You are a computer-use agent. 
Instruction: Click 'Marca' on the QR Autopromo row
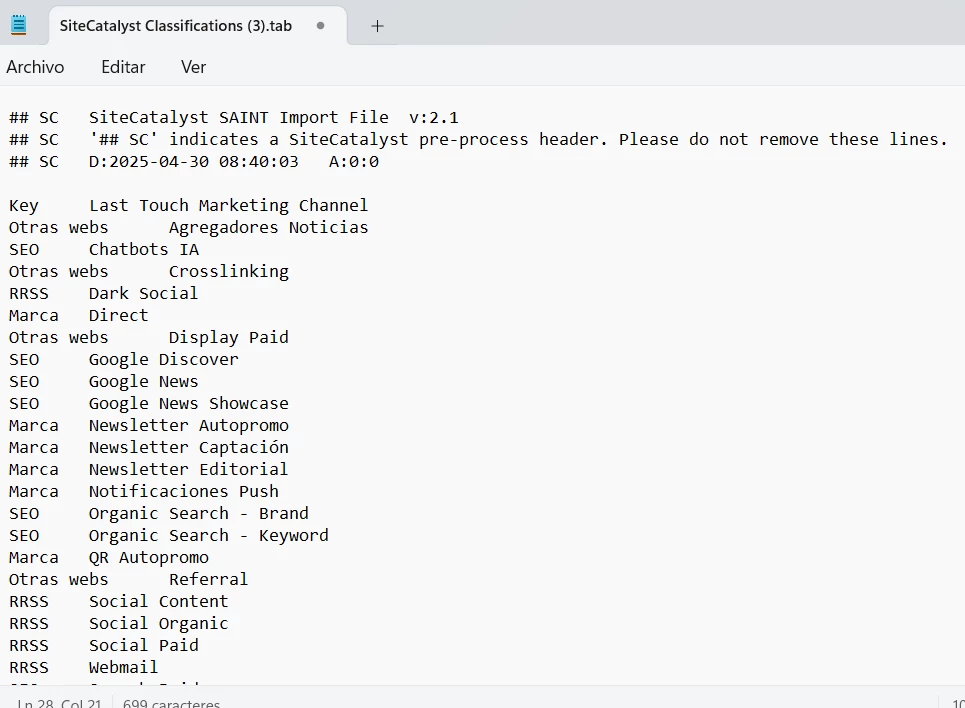point(34,558)
